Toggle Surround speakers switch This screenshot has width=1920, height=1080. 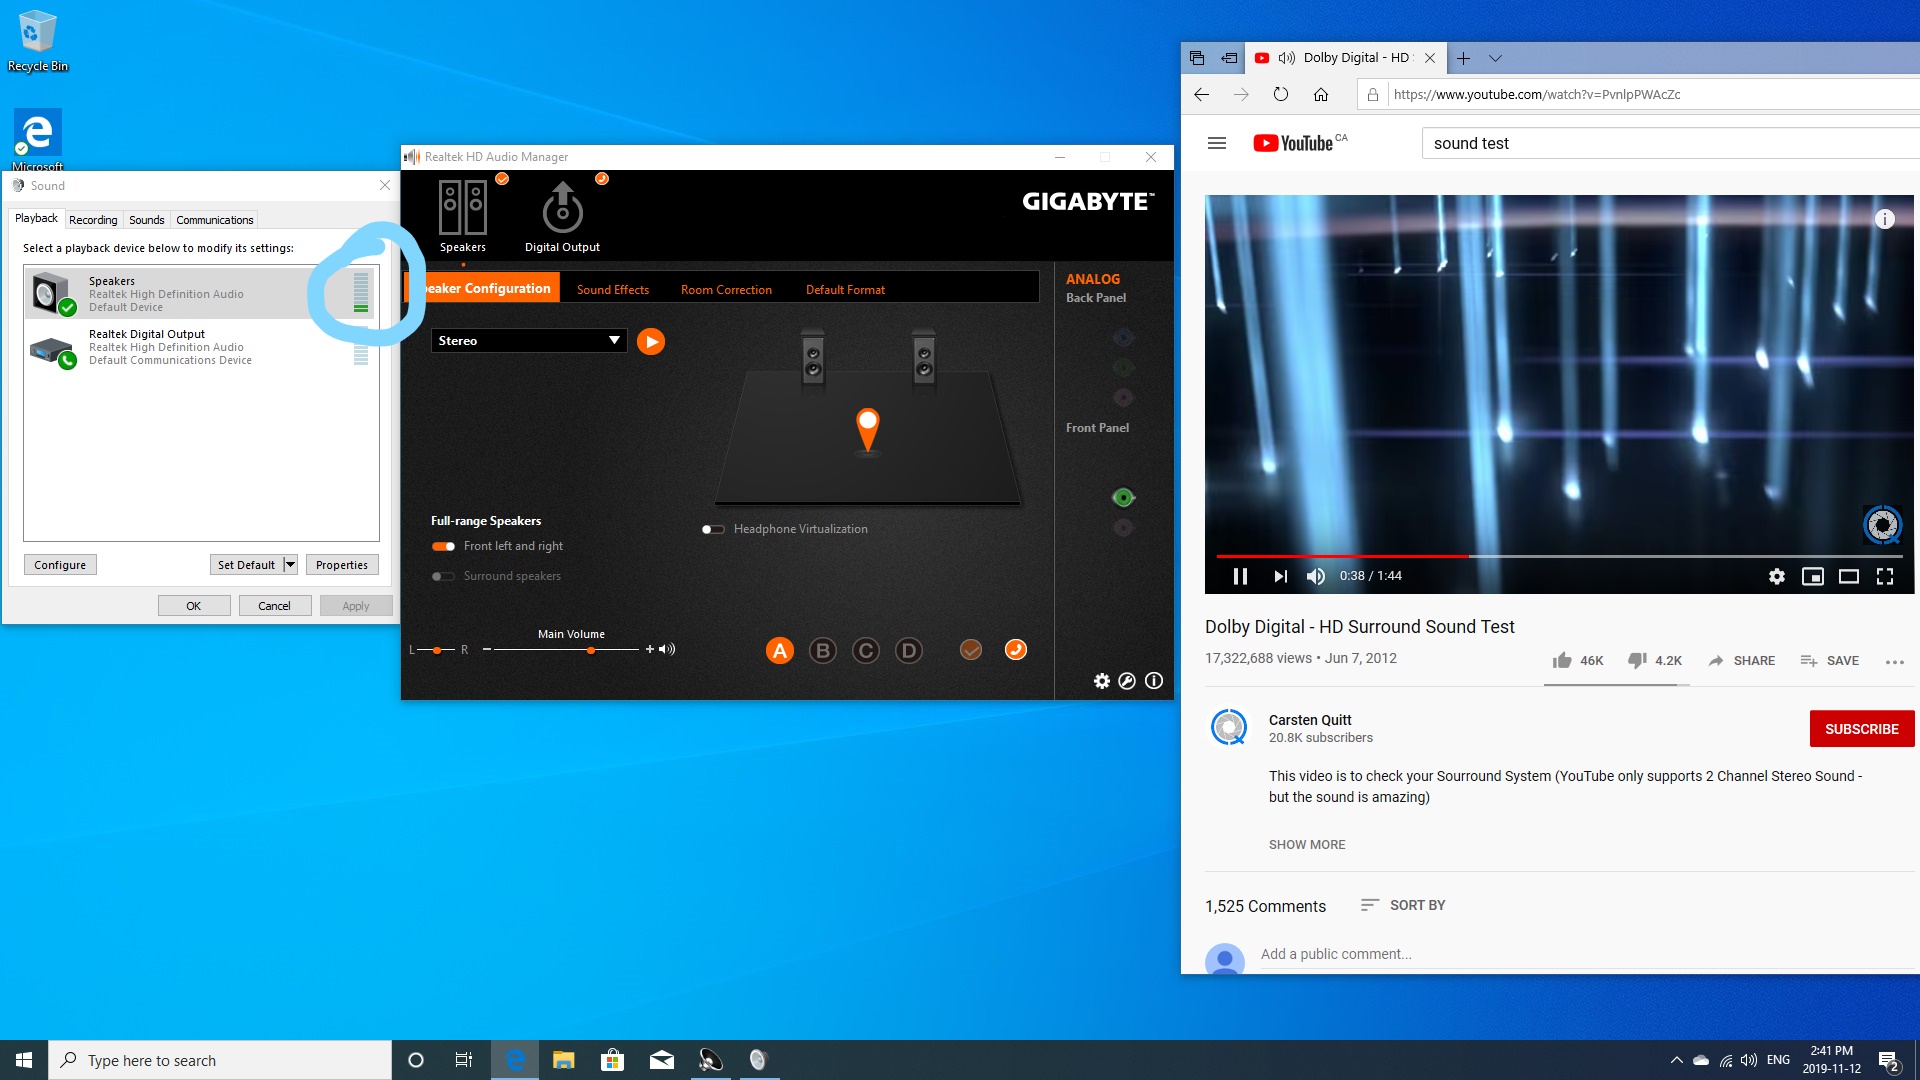coord(443,576)
